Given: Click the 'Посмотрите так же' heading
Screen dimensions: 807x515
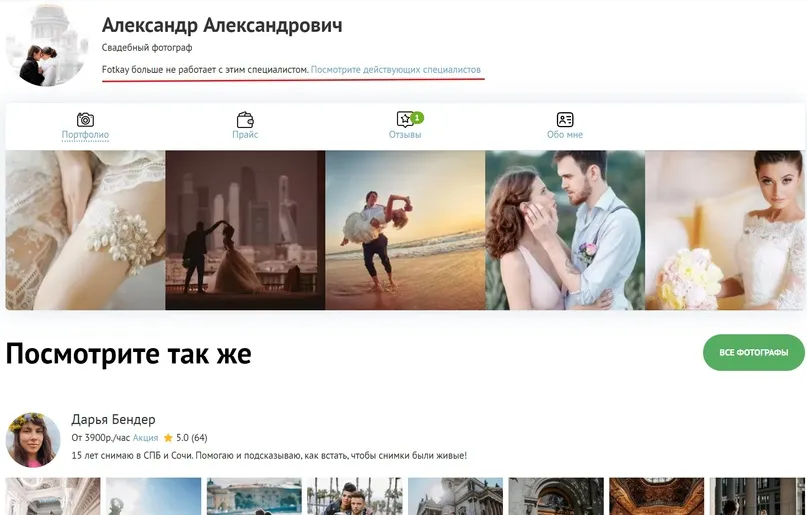Looking at the screenshot, I should pos(129,354).
